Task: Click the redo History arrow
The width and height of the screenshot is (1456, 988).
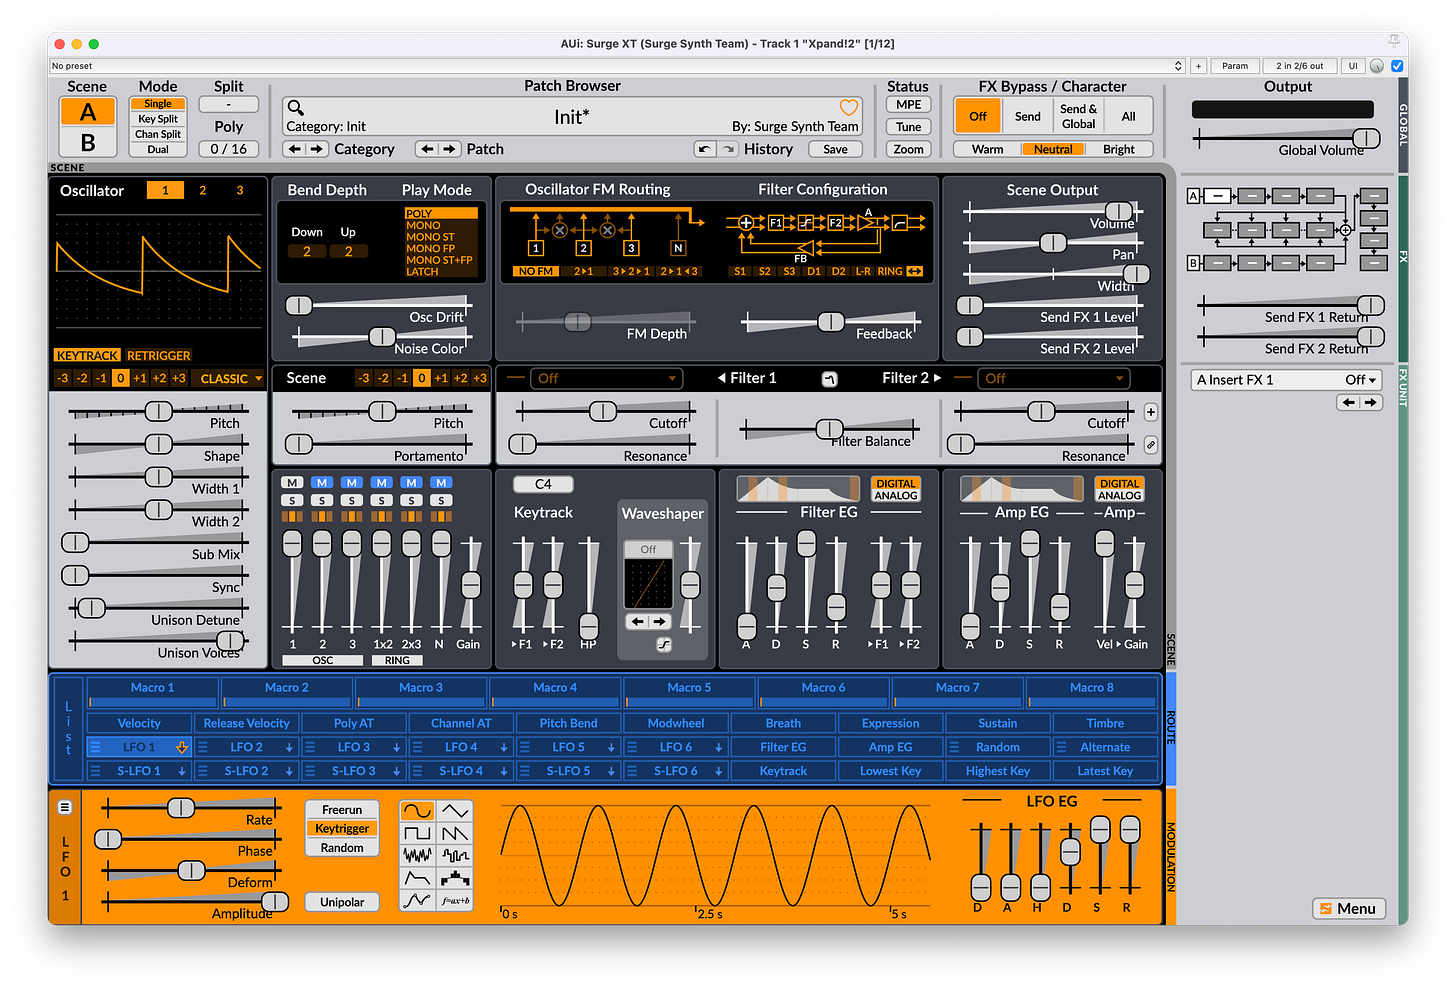Action: [727, 149]
